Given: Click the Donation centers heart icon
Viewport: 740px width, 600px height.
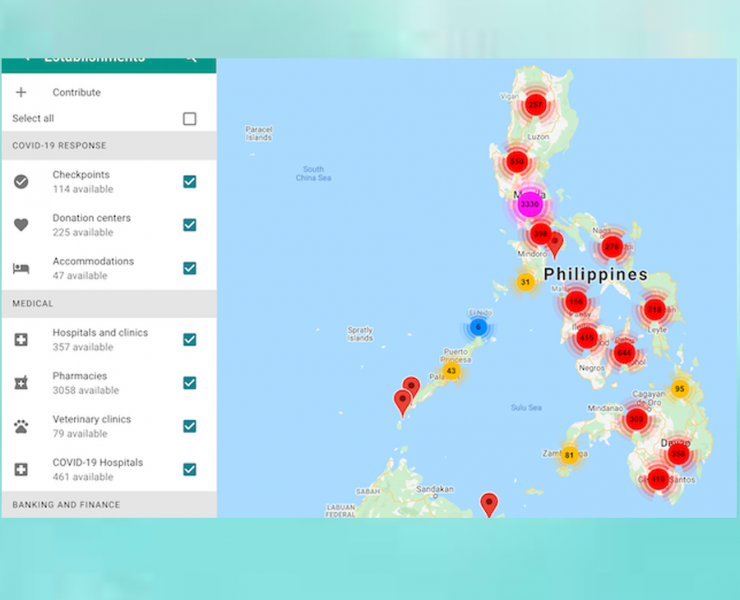Looking at the screenshot, I should [21, 225].
